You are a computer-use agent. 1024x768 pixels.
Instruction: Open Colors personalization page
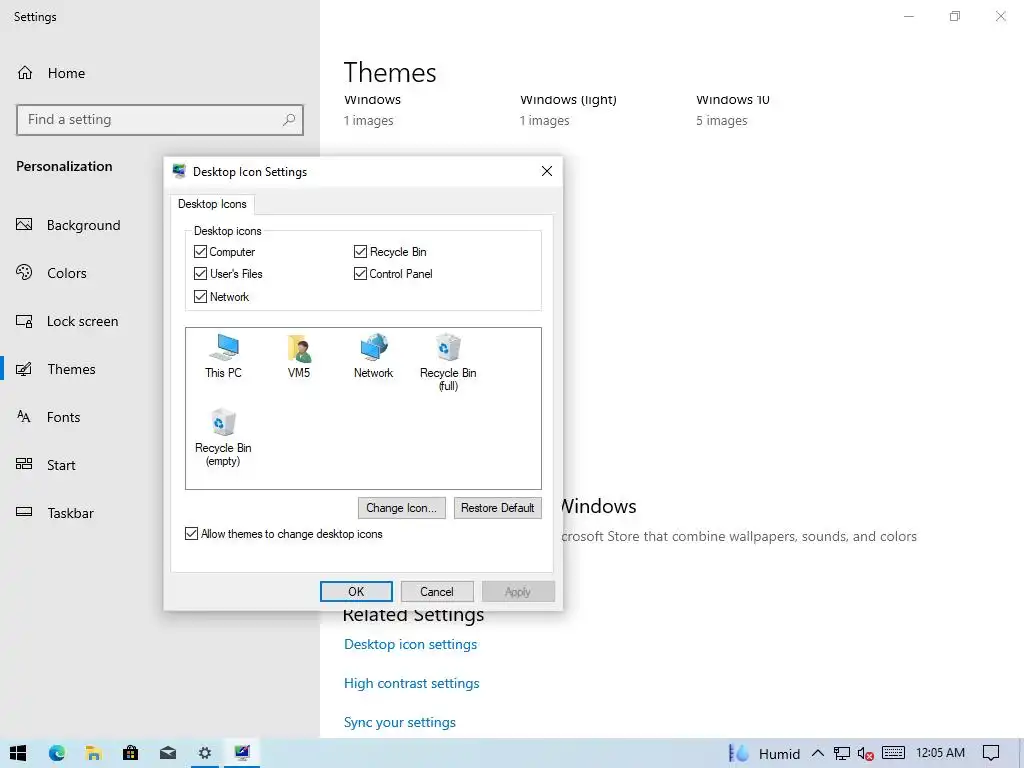coord(66,273)
